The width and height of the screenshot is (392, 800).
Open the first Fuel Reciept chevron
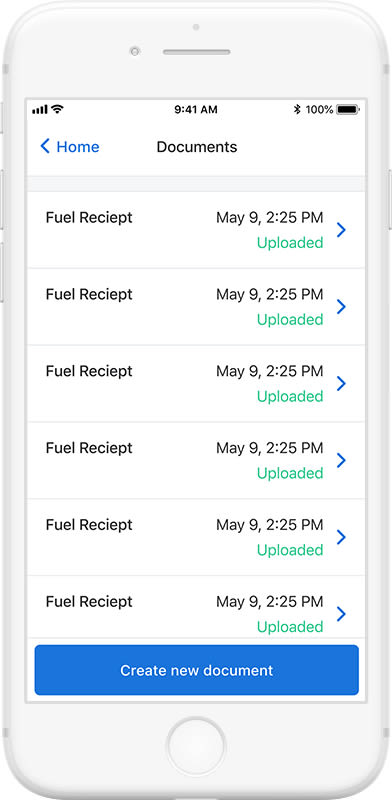[x=341, y=230]
